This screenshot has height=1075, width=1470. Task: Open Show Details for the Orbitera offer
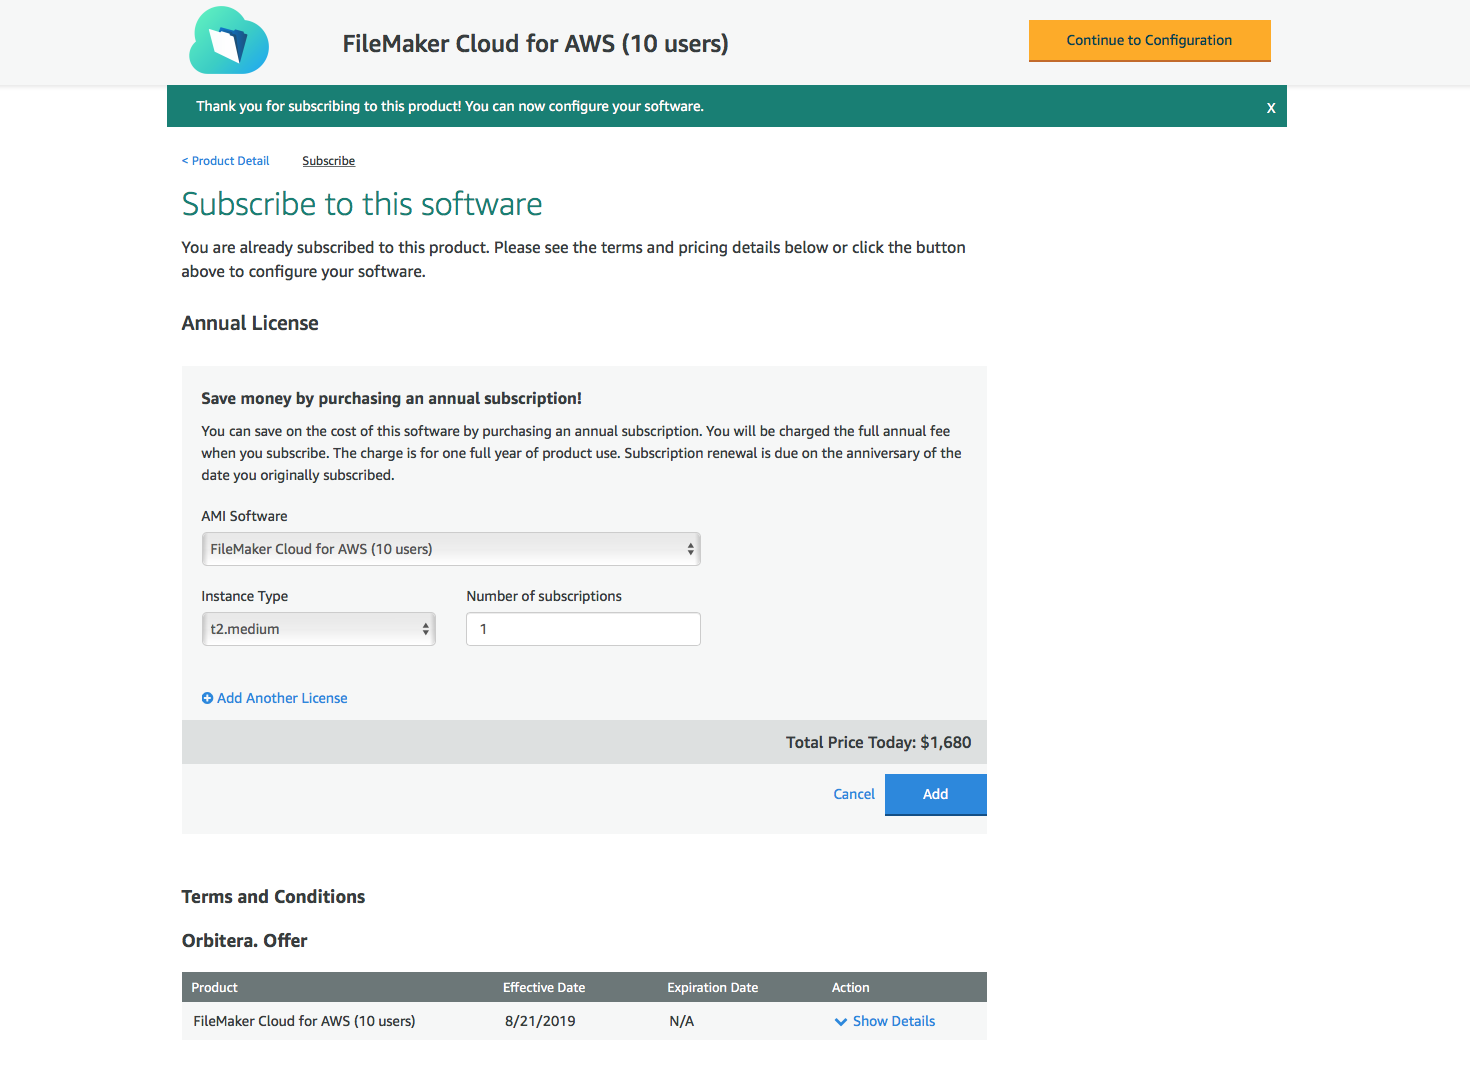tap(893, 1021)
